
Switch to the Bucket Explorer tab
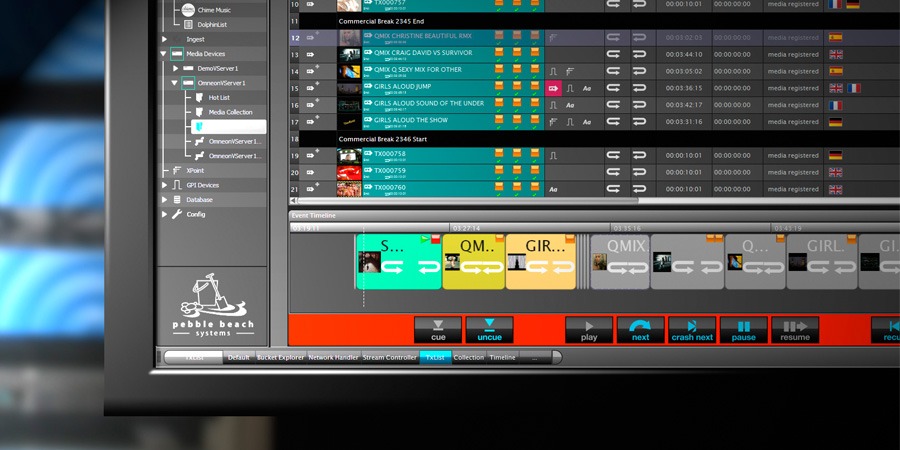click(x=281, y=358)
